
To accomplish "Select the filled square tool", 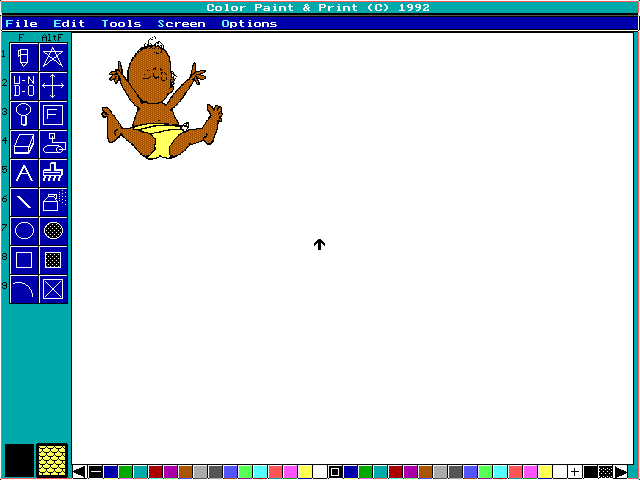I will coord(53,260).
